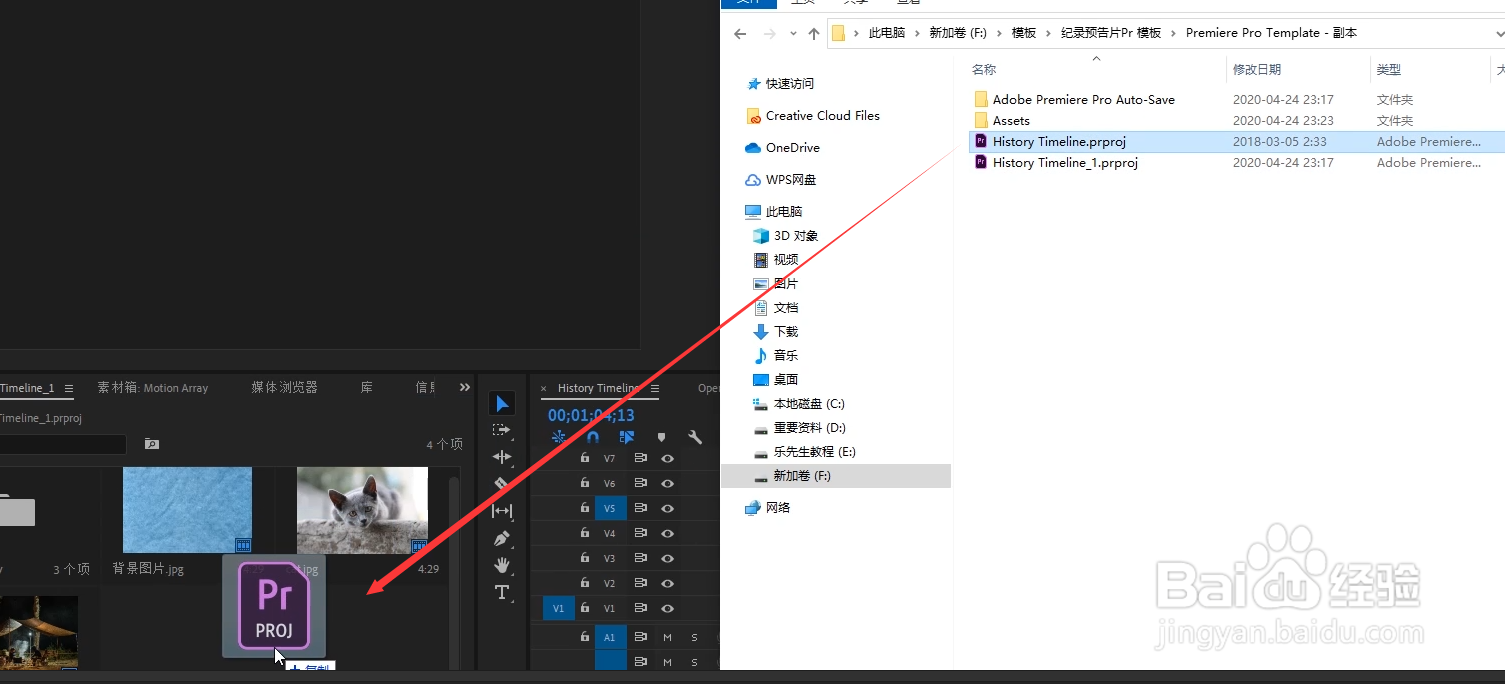This screenshot has width=1505, height=684.
Task: Select the History Timeline sequence tab
Action: coord(598,389)
